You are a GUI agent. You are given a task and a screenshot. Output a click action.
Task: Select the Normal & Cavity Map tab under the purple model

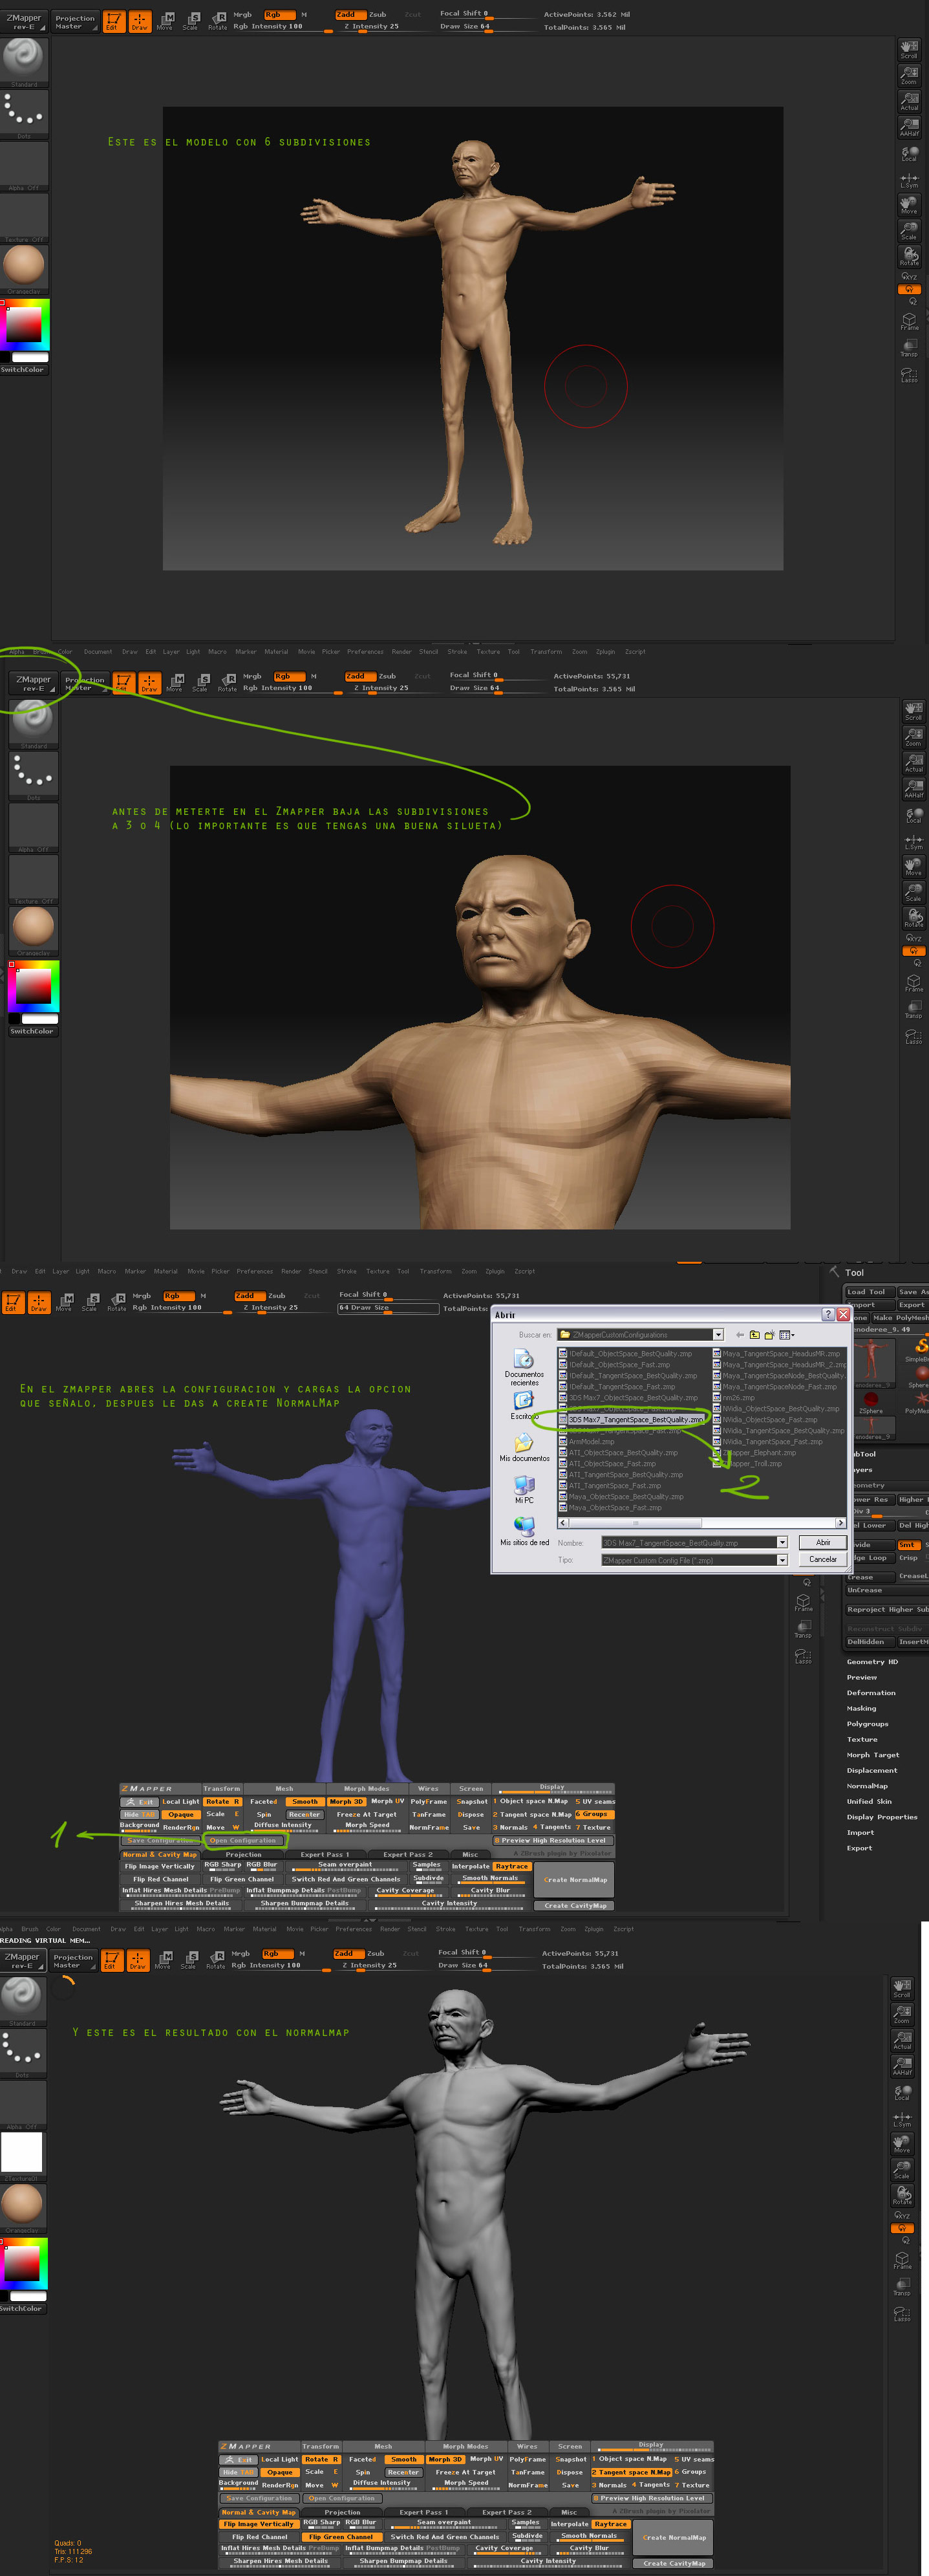[x=160, y=1855]
